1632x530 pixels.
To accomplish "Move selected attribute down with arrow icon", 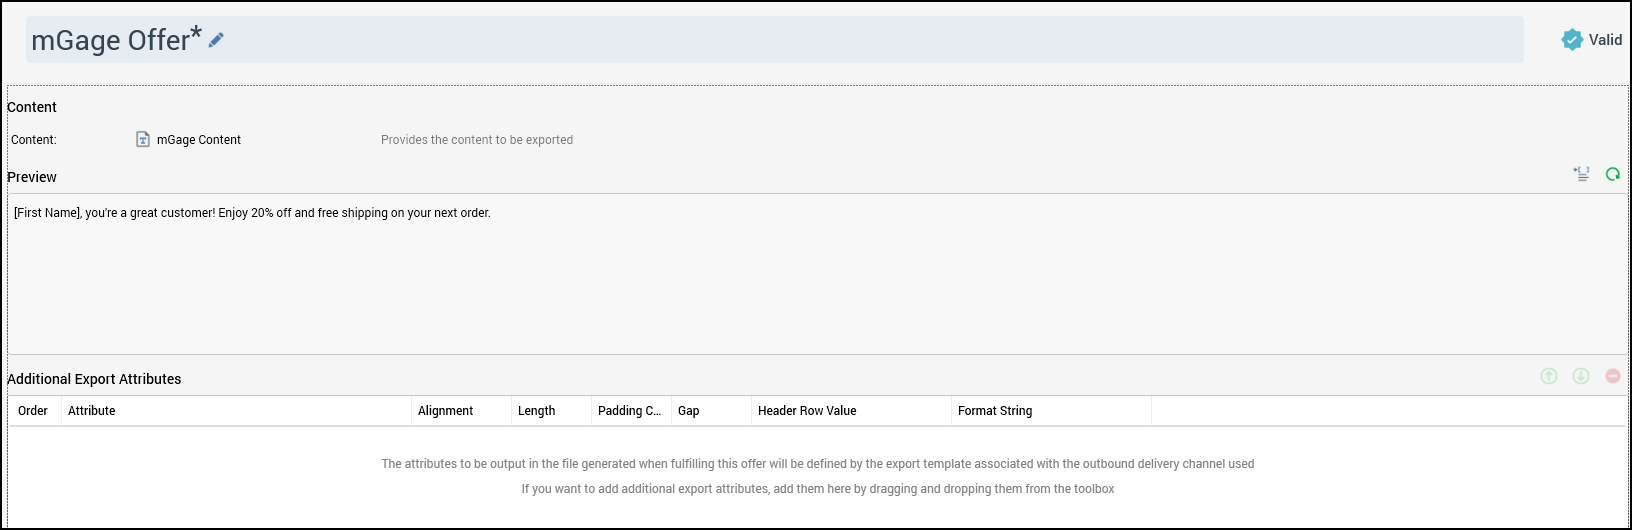I will pos(1581,376).
